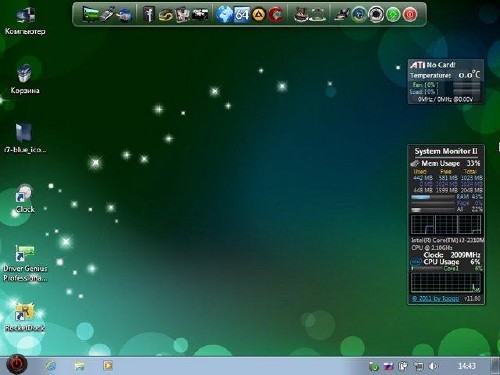Open Internet Explorer from the taskbar
This screenshot has height=375, width=500.
click(x=51, y=366)
